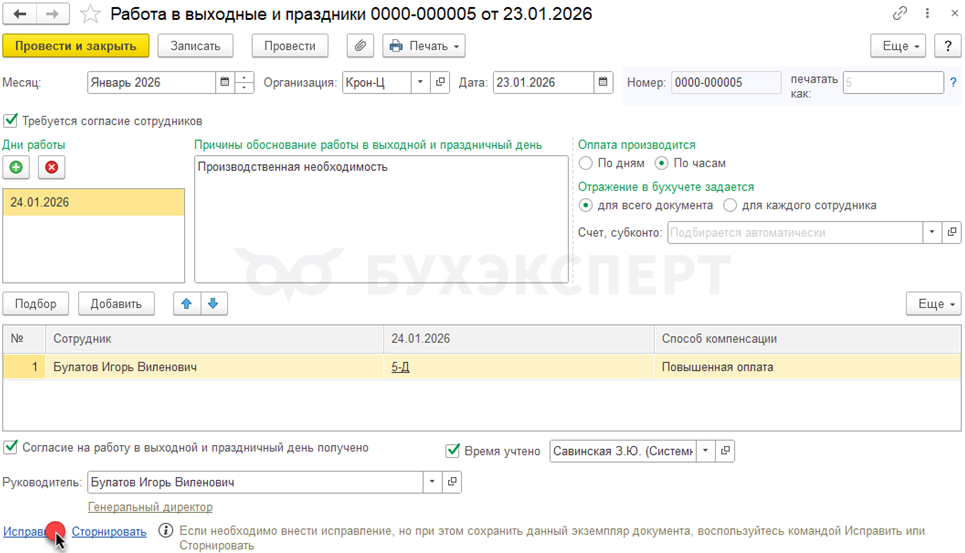This screenshot has height=553, width=965.
Task: Move employee row down with blue arrow
Action: tap(214, 304)
